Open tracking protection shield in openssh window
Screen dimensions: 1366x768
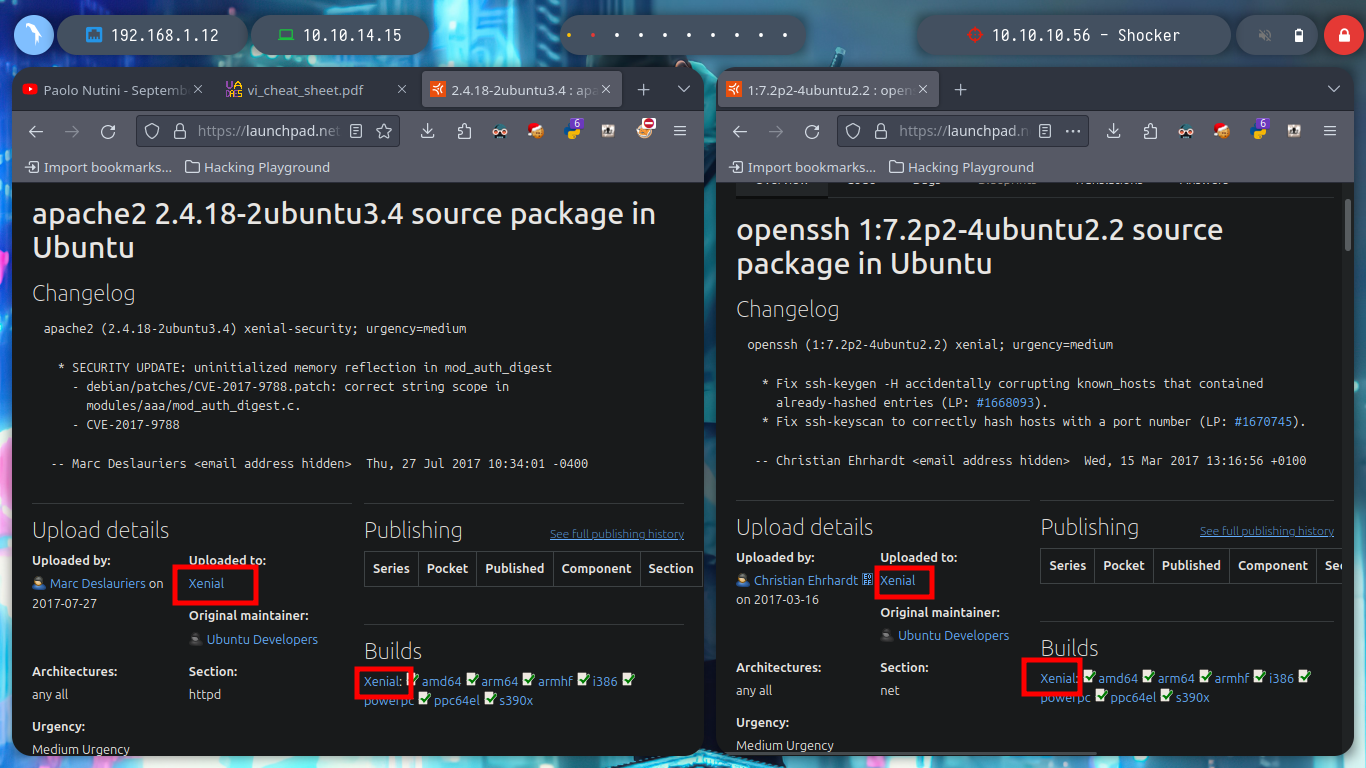[x=855, y=131]
